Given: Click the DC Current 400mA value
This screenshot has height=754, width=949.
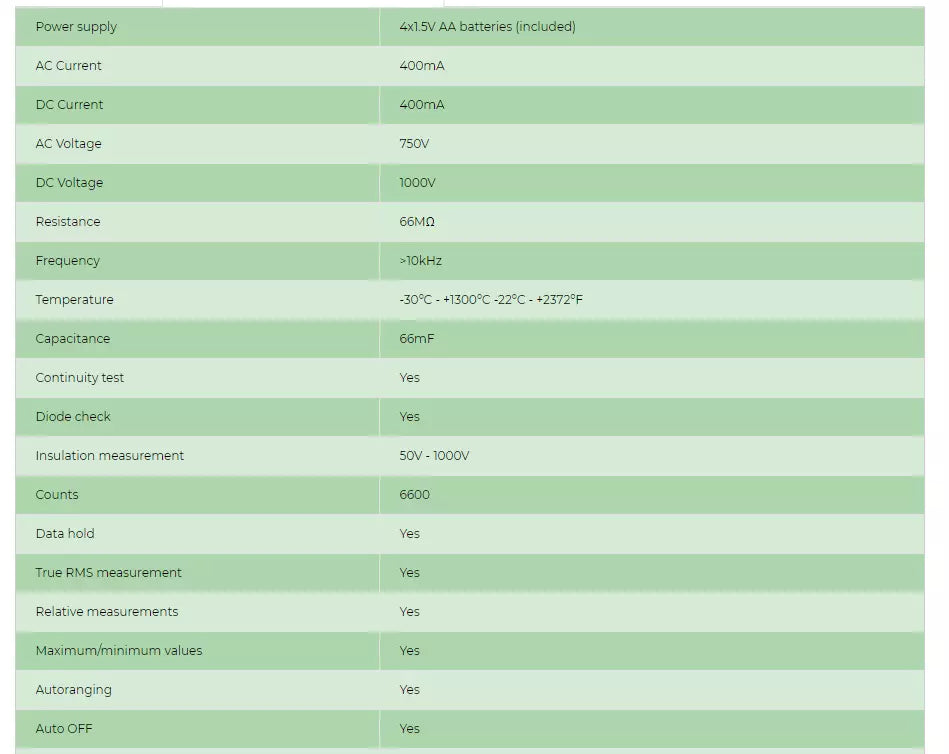Looking at the screenshot, I should coord(422,105).
